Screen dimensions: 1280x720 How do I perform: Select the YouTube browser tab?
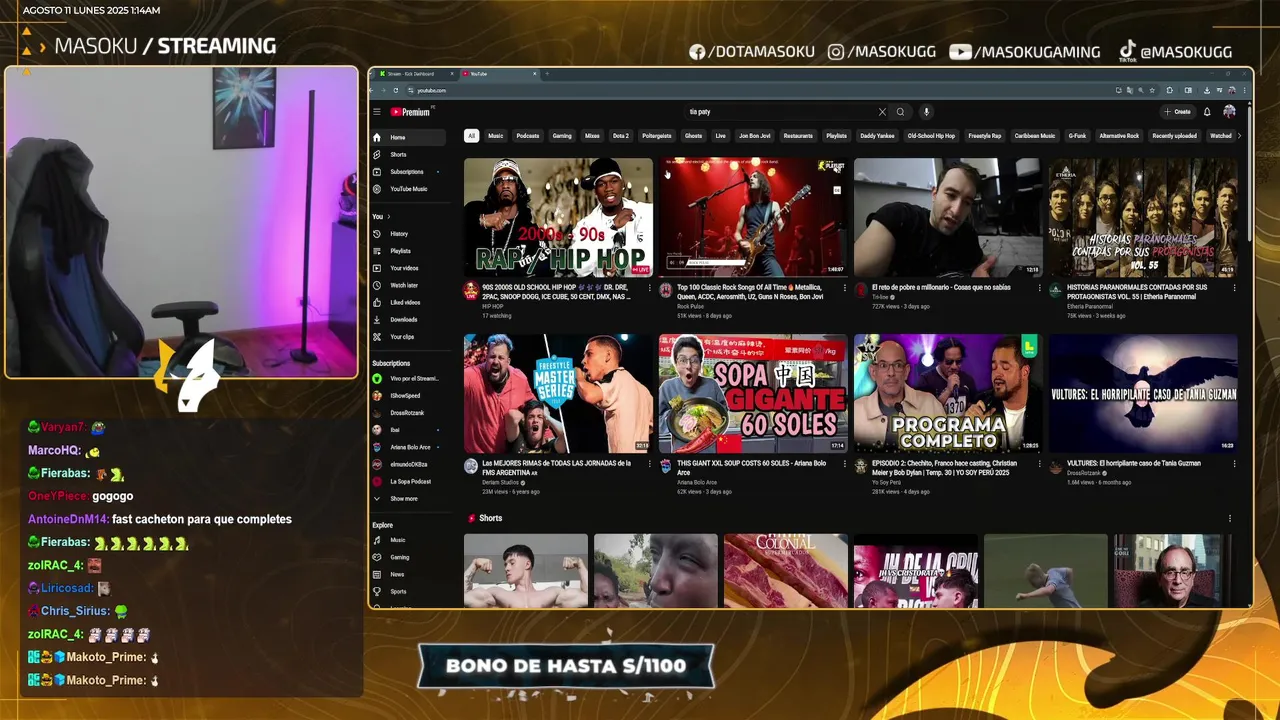pos(500,74)
